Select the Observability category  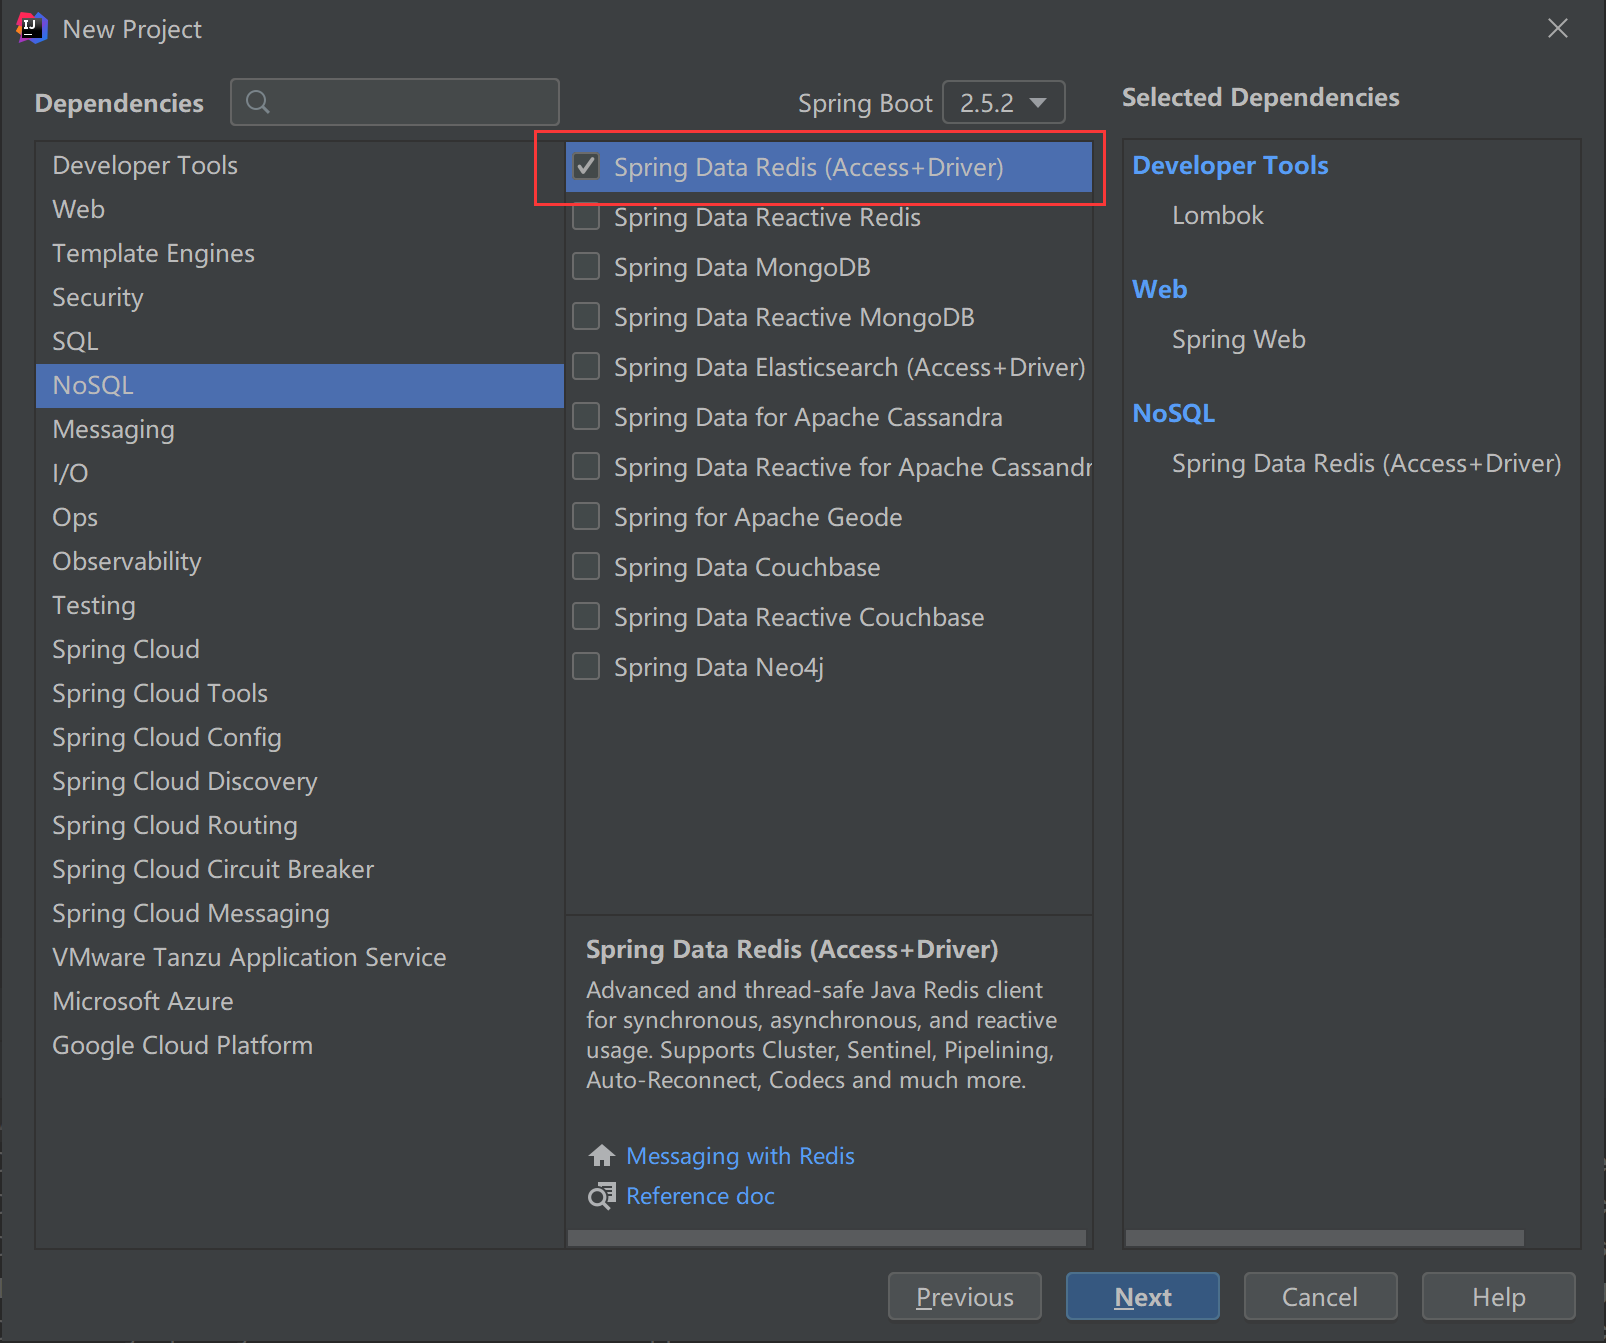(x=300, y=561)
